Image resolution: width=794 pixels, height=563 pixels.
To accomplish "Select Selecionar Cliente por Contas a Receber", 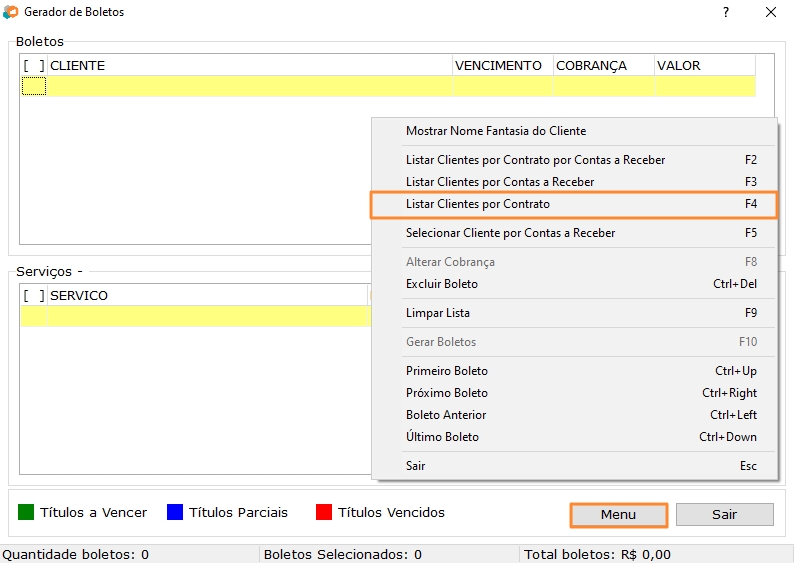I will (x=510, y=233).
